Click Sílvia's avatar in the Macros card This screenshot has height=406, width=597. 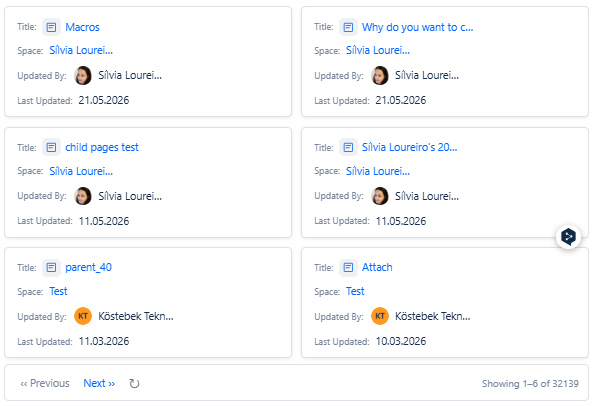tap(83, 75)
